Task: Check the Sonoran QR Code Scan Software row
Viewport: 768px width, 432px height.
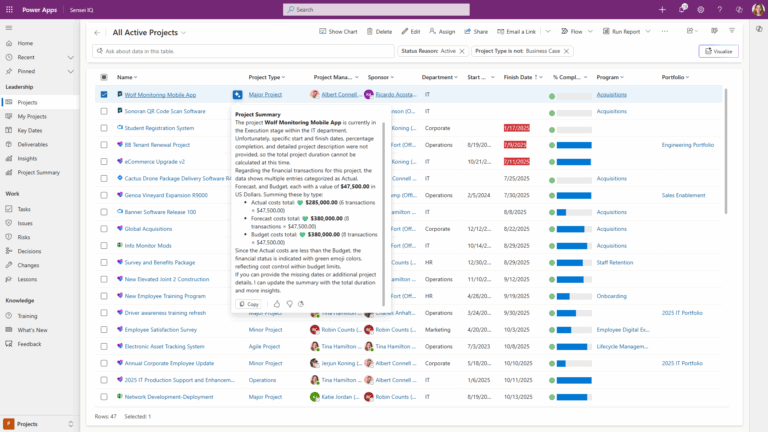Action: click(104, 111)
